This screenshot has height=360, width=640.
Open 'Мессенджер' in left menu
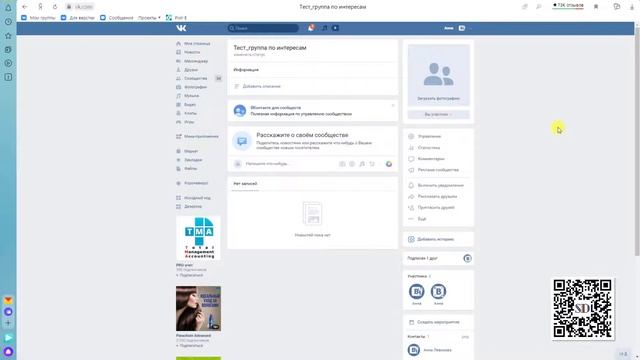click(x=192, y=61)
